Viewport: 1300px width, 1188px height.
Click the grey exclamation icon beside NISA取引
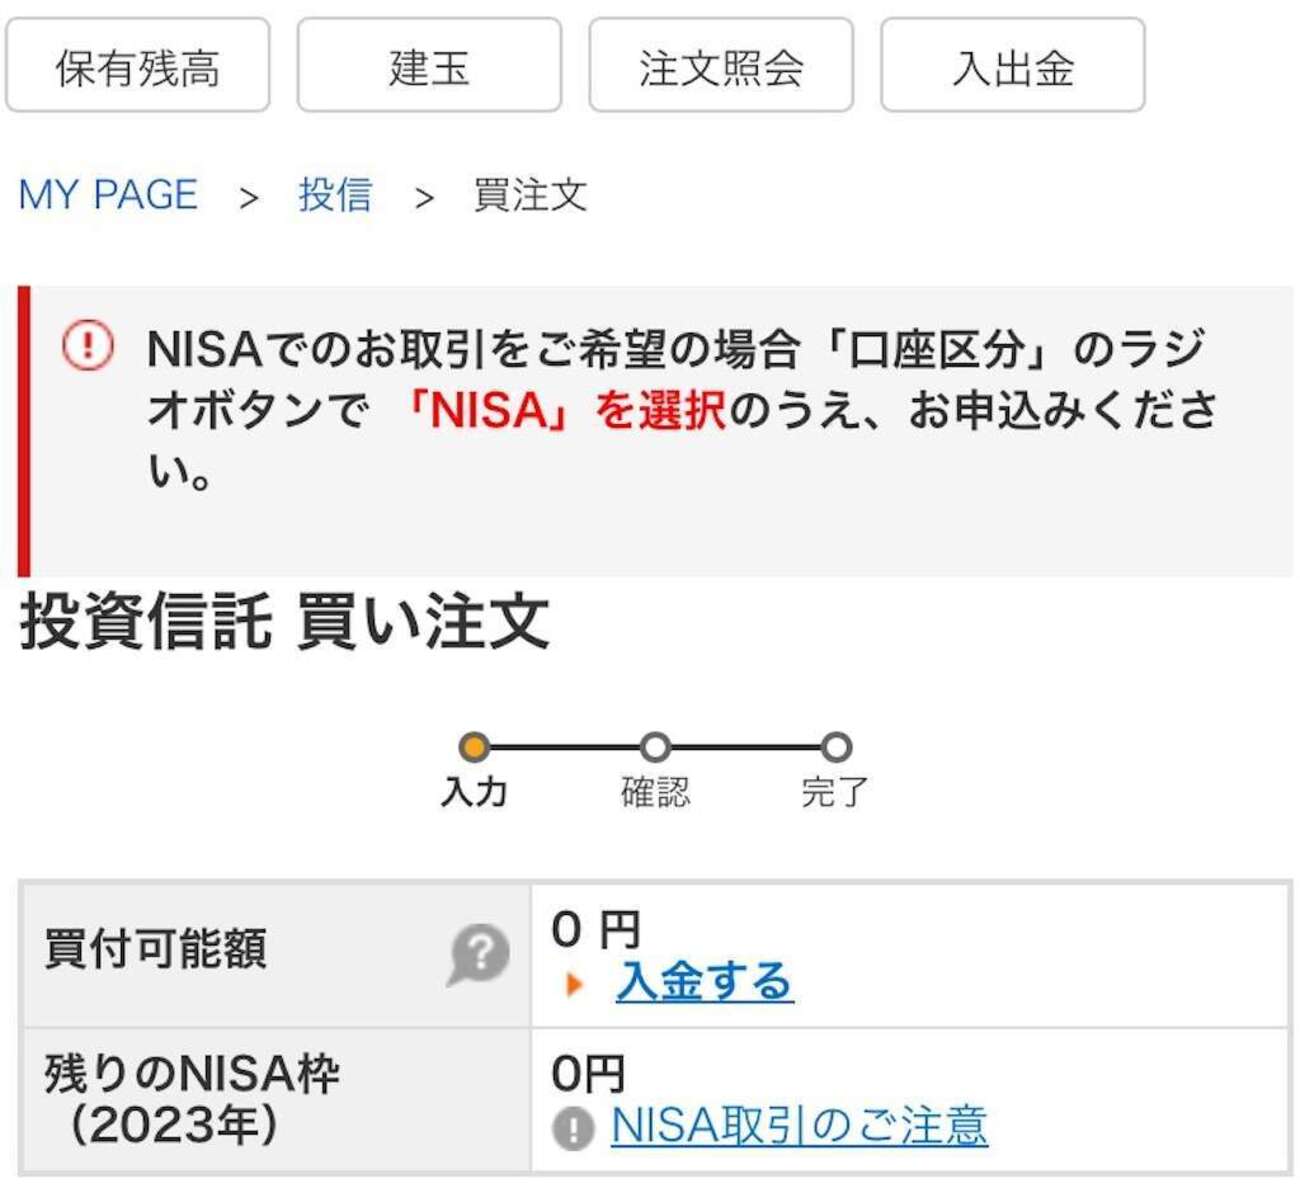(573, 1129)
